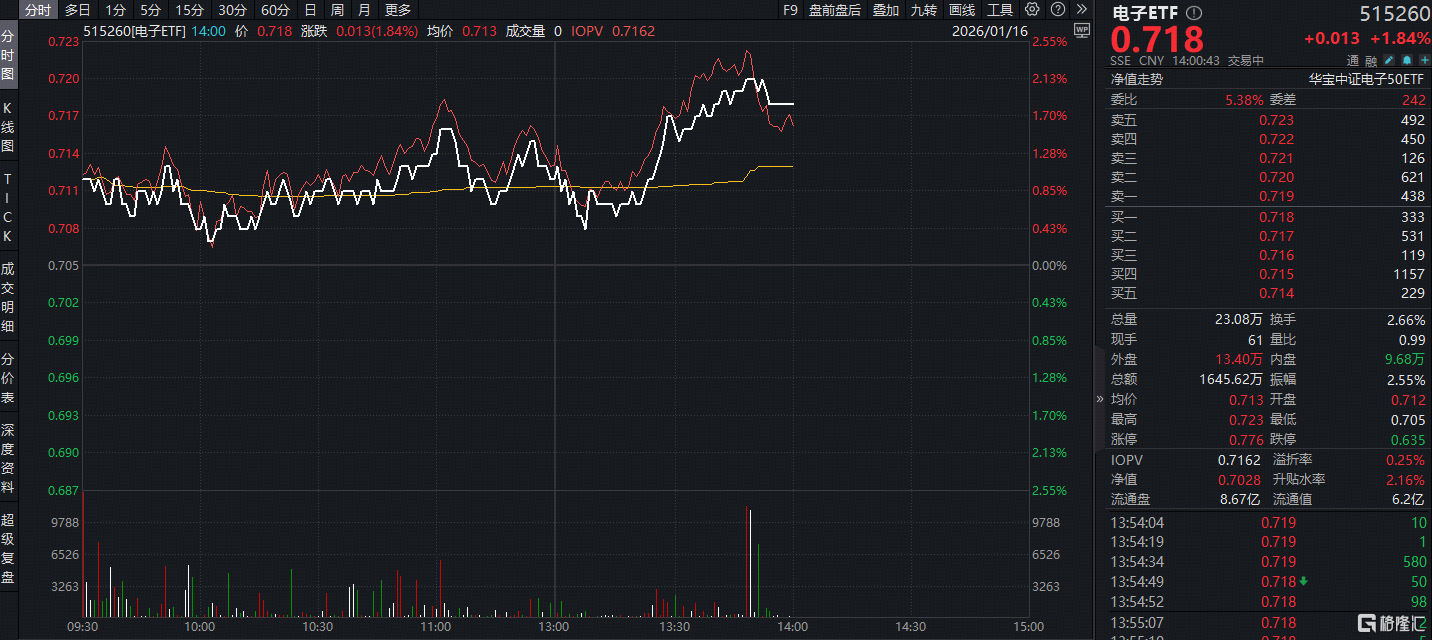Switch to the 多日 tab
Image resolution: width=1432 pixels, height=640 pixels.
pyautogui.click(x=77, y=10)
